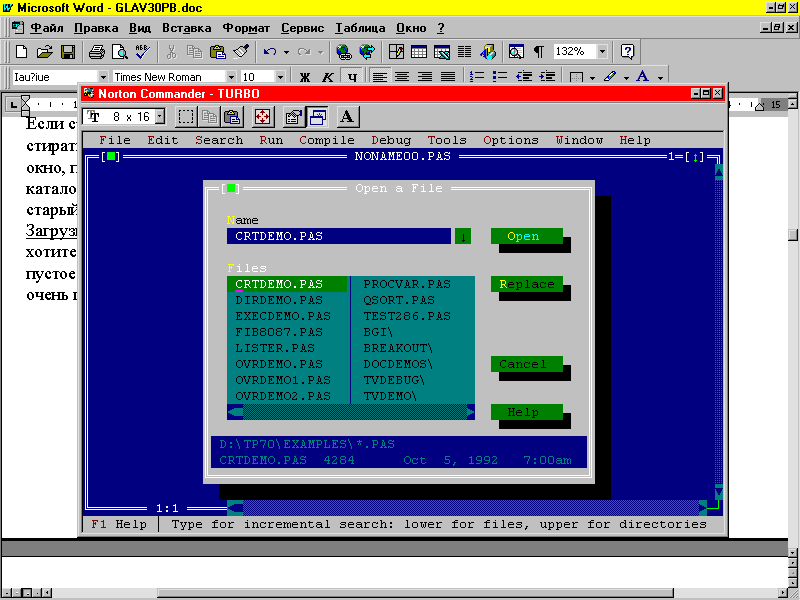800x600 pixels.
Task: Save the Word document with the diskette icon
Action: click(68, 52)
